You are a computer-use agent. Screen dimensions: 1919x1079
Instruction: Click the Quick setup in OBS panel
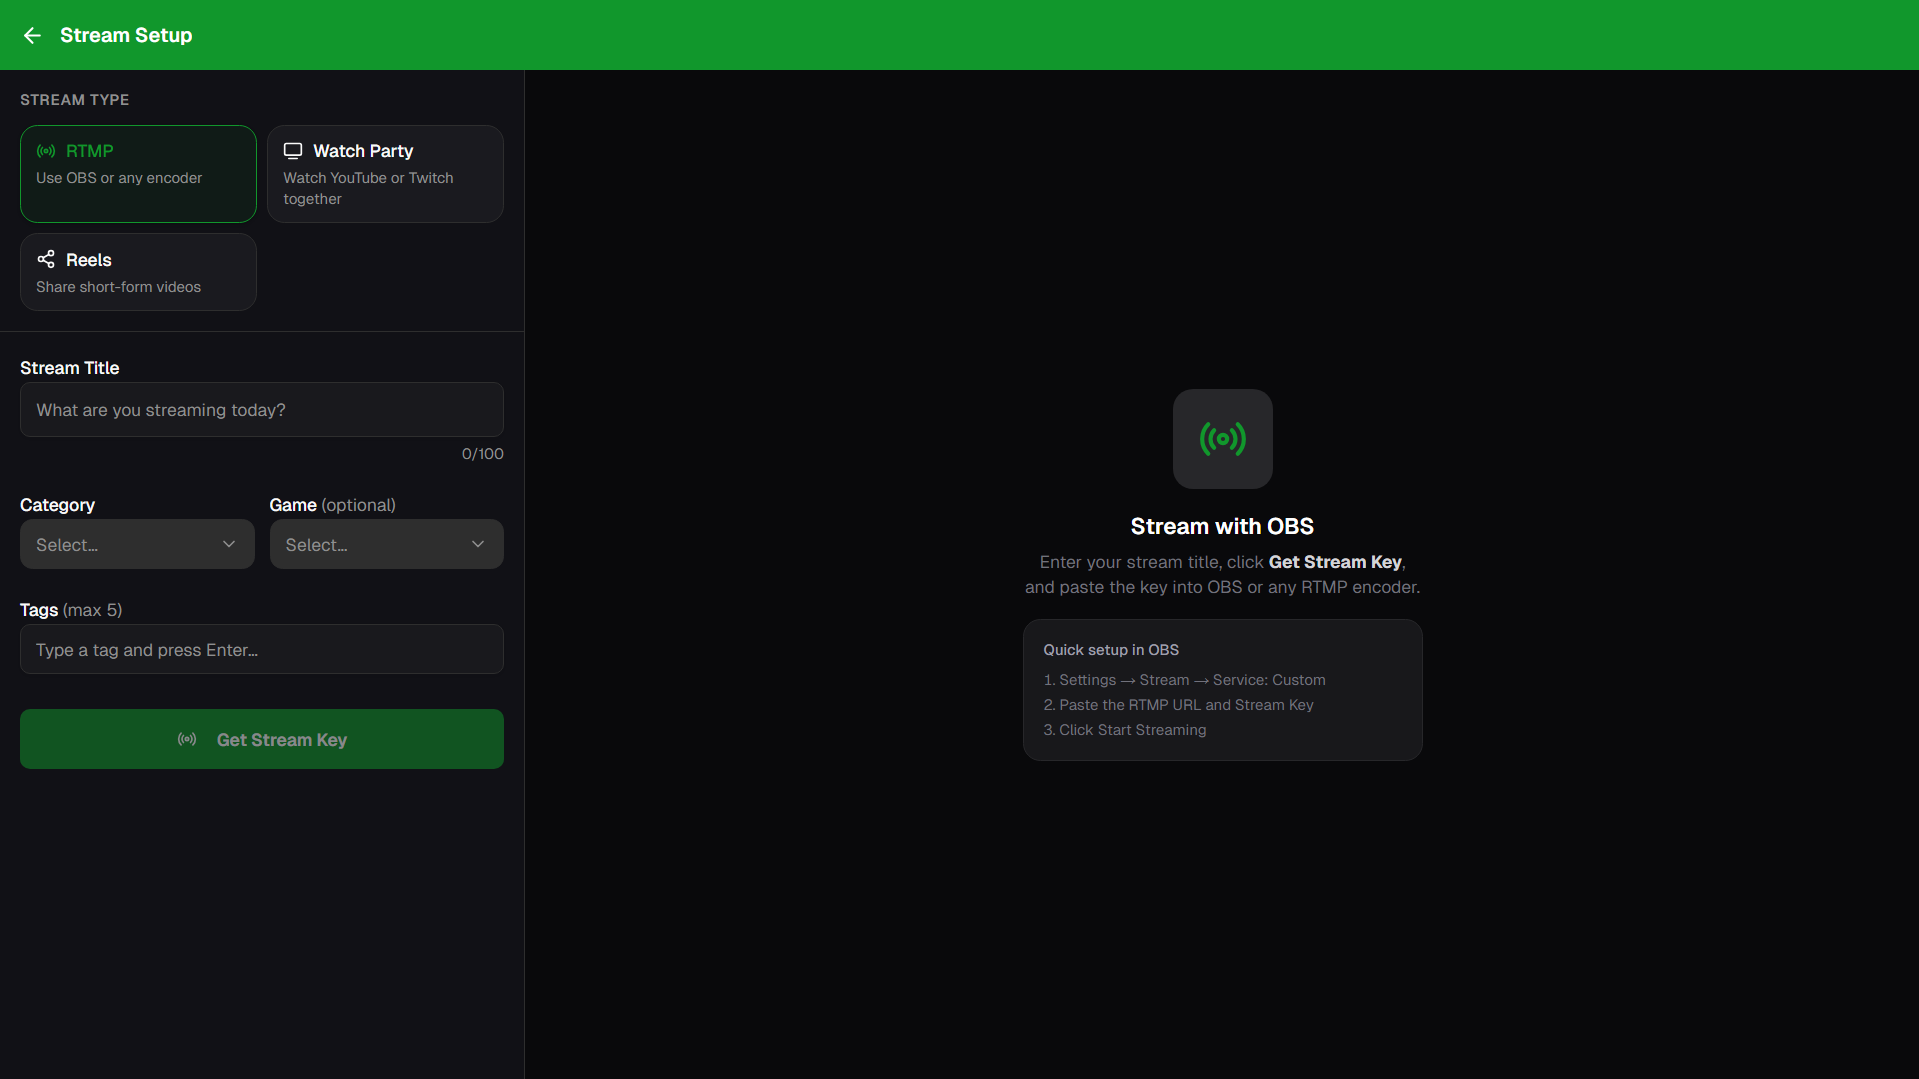tap(1222, 690)
